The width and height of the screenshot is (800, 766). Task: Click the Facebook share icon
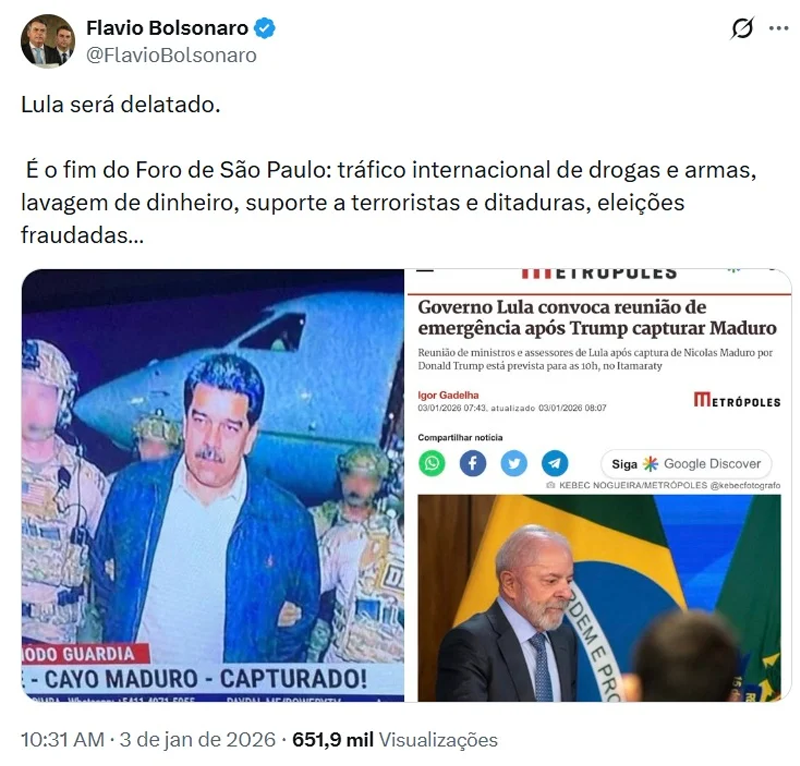472,463
